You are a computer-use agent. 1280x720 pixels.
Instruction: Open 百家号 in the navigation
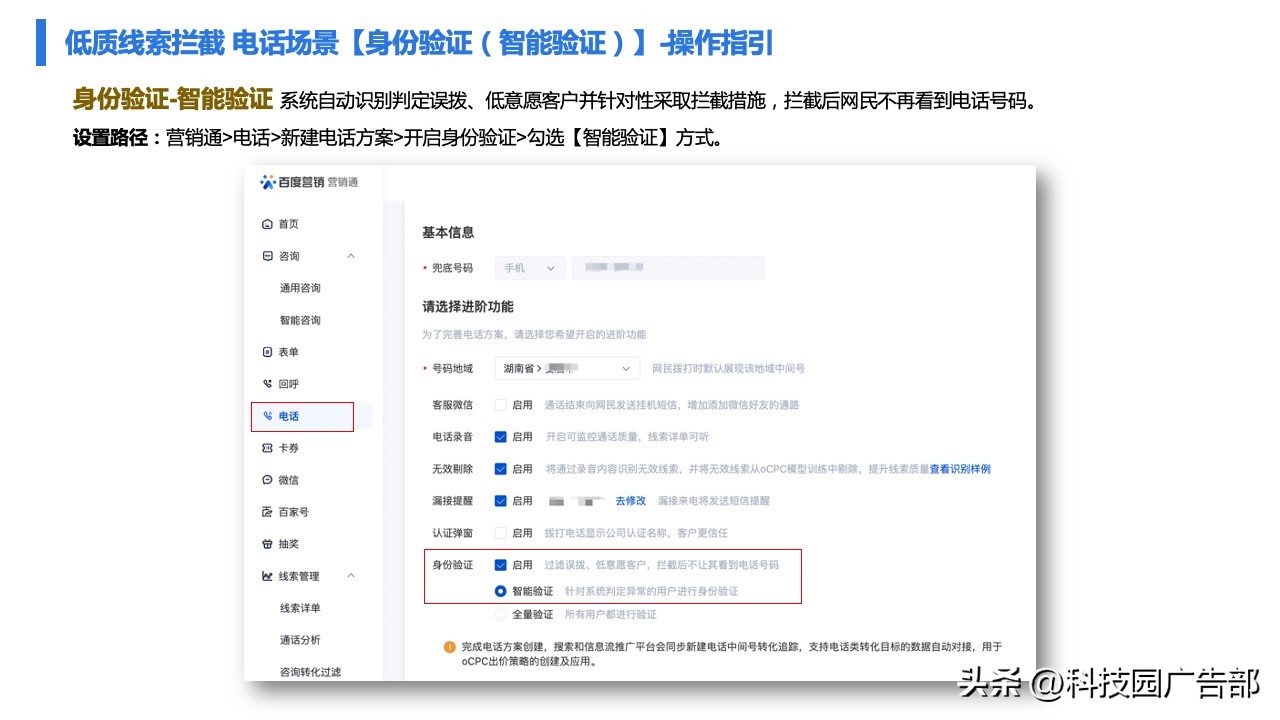[292, 511]
